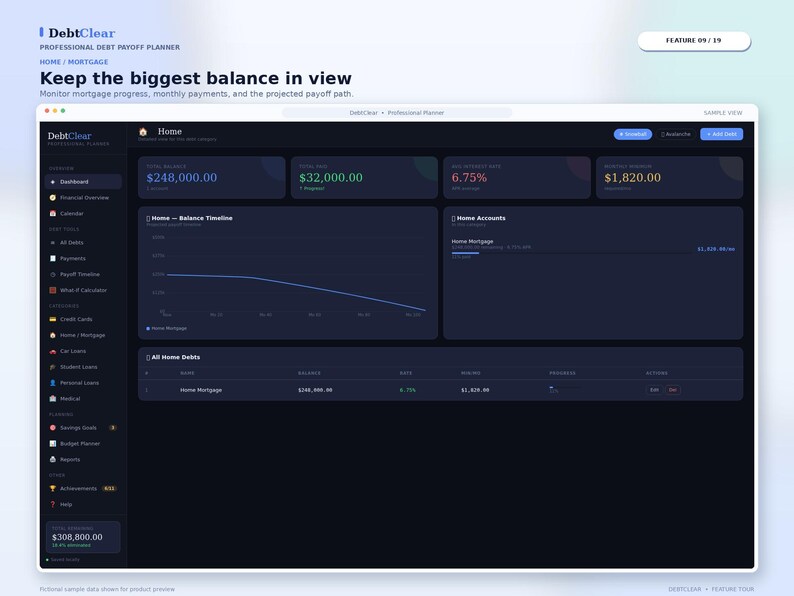
Task: Click the Personal Loans person icon
Action: pos(53,383)
